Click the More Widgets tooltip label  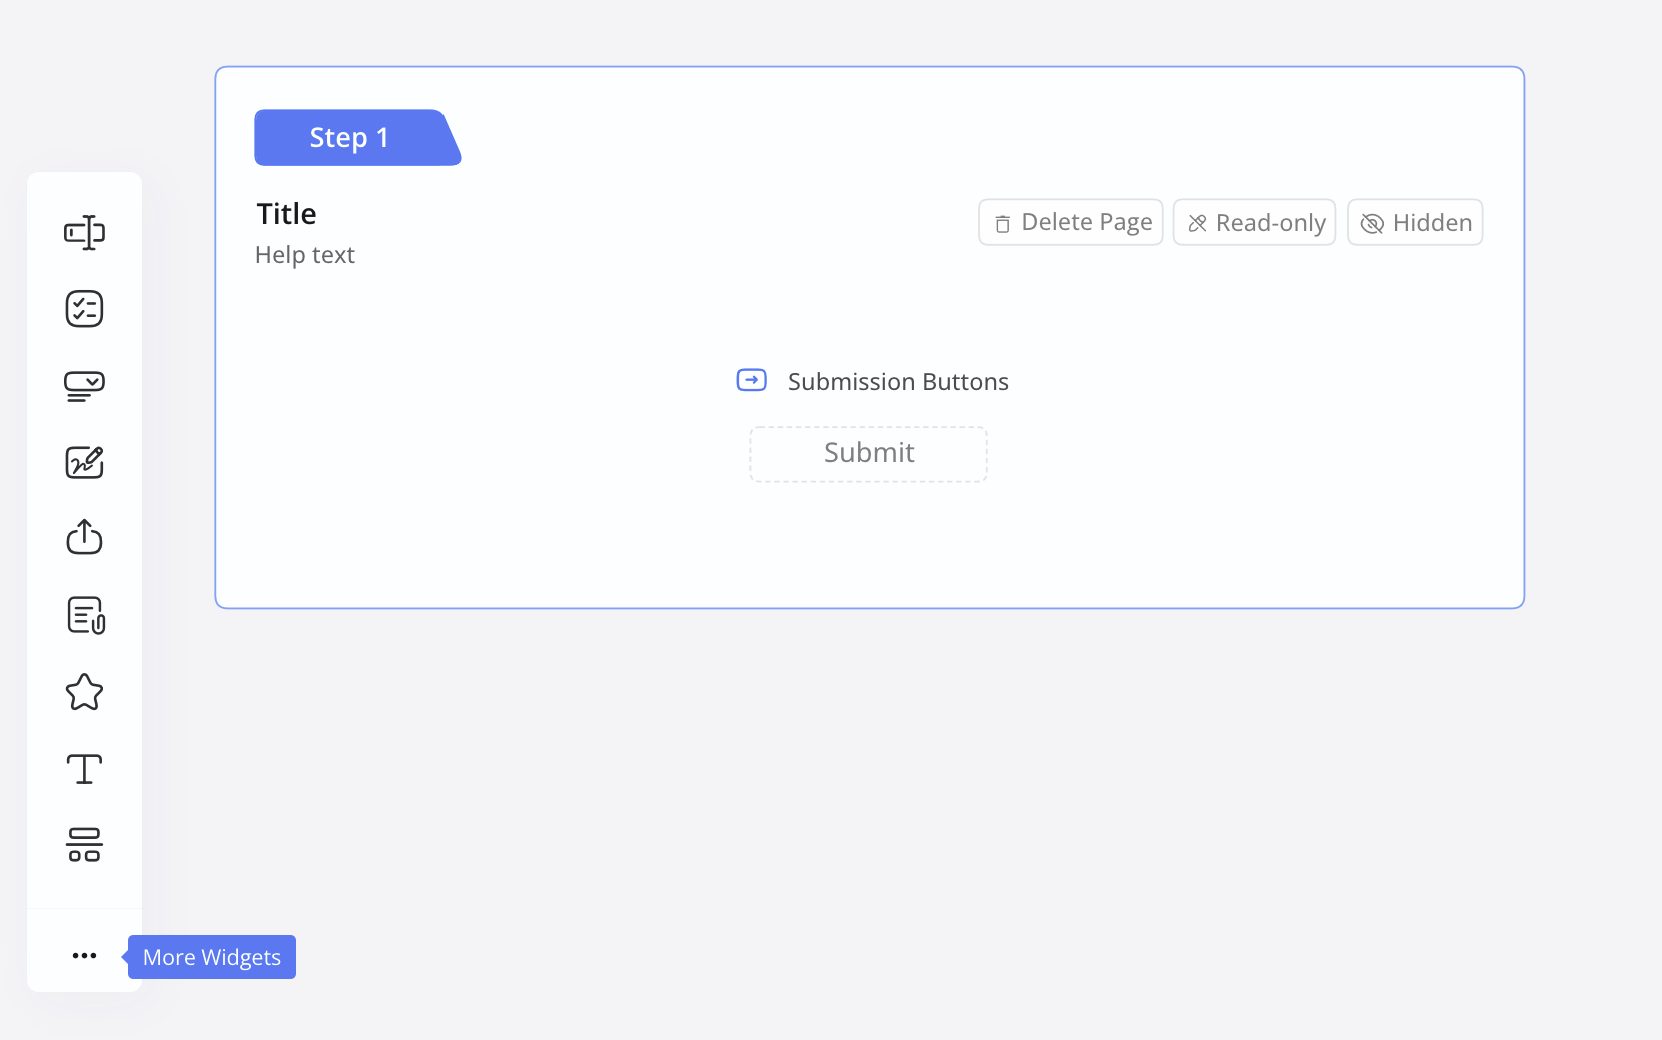(x=212, y=957)
